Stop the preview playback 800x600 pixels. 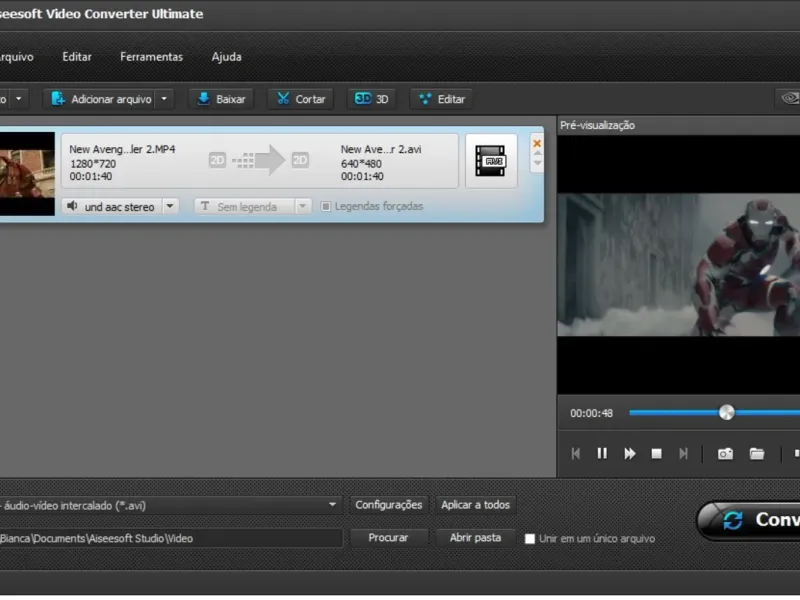[657, 453]
